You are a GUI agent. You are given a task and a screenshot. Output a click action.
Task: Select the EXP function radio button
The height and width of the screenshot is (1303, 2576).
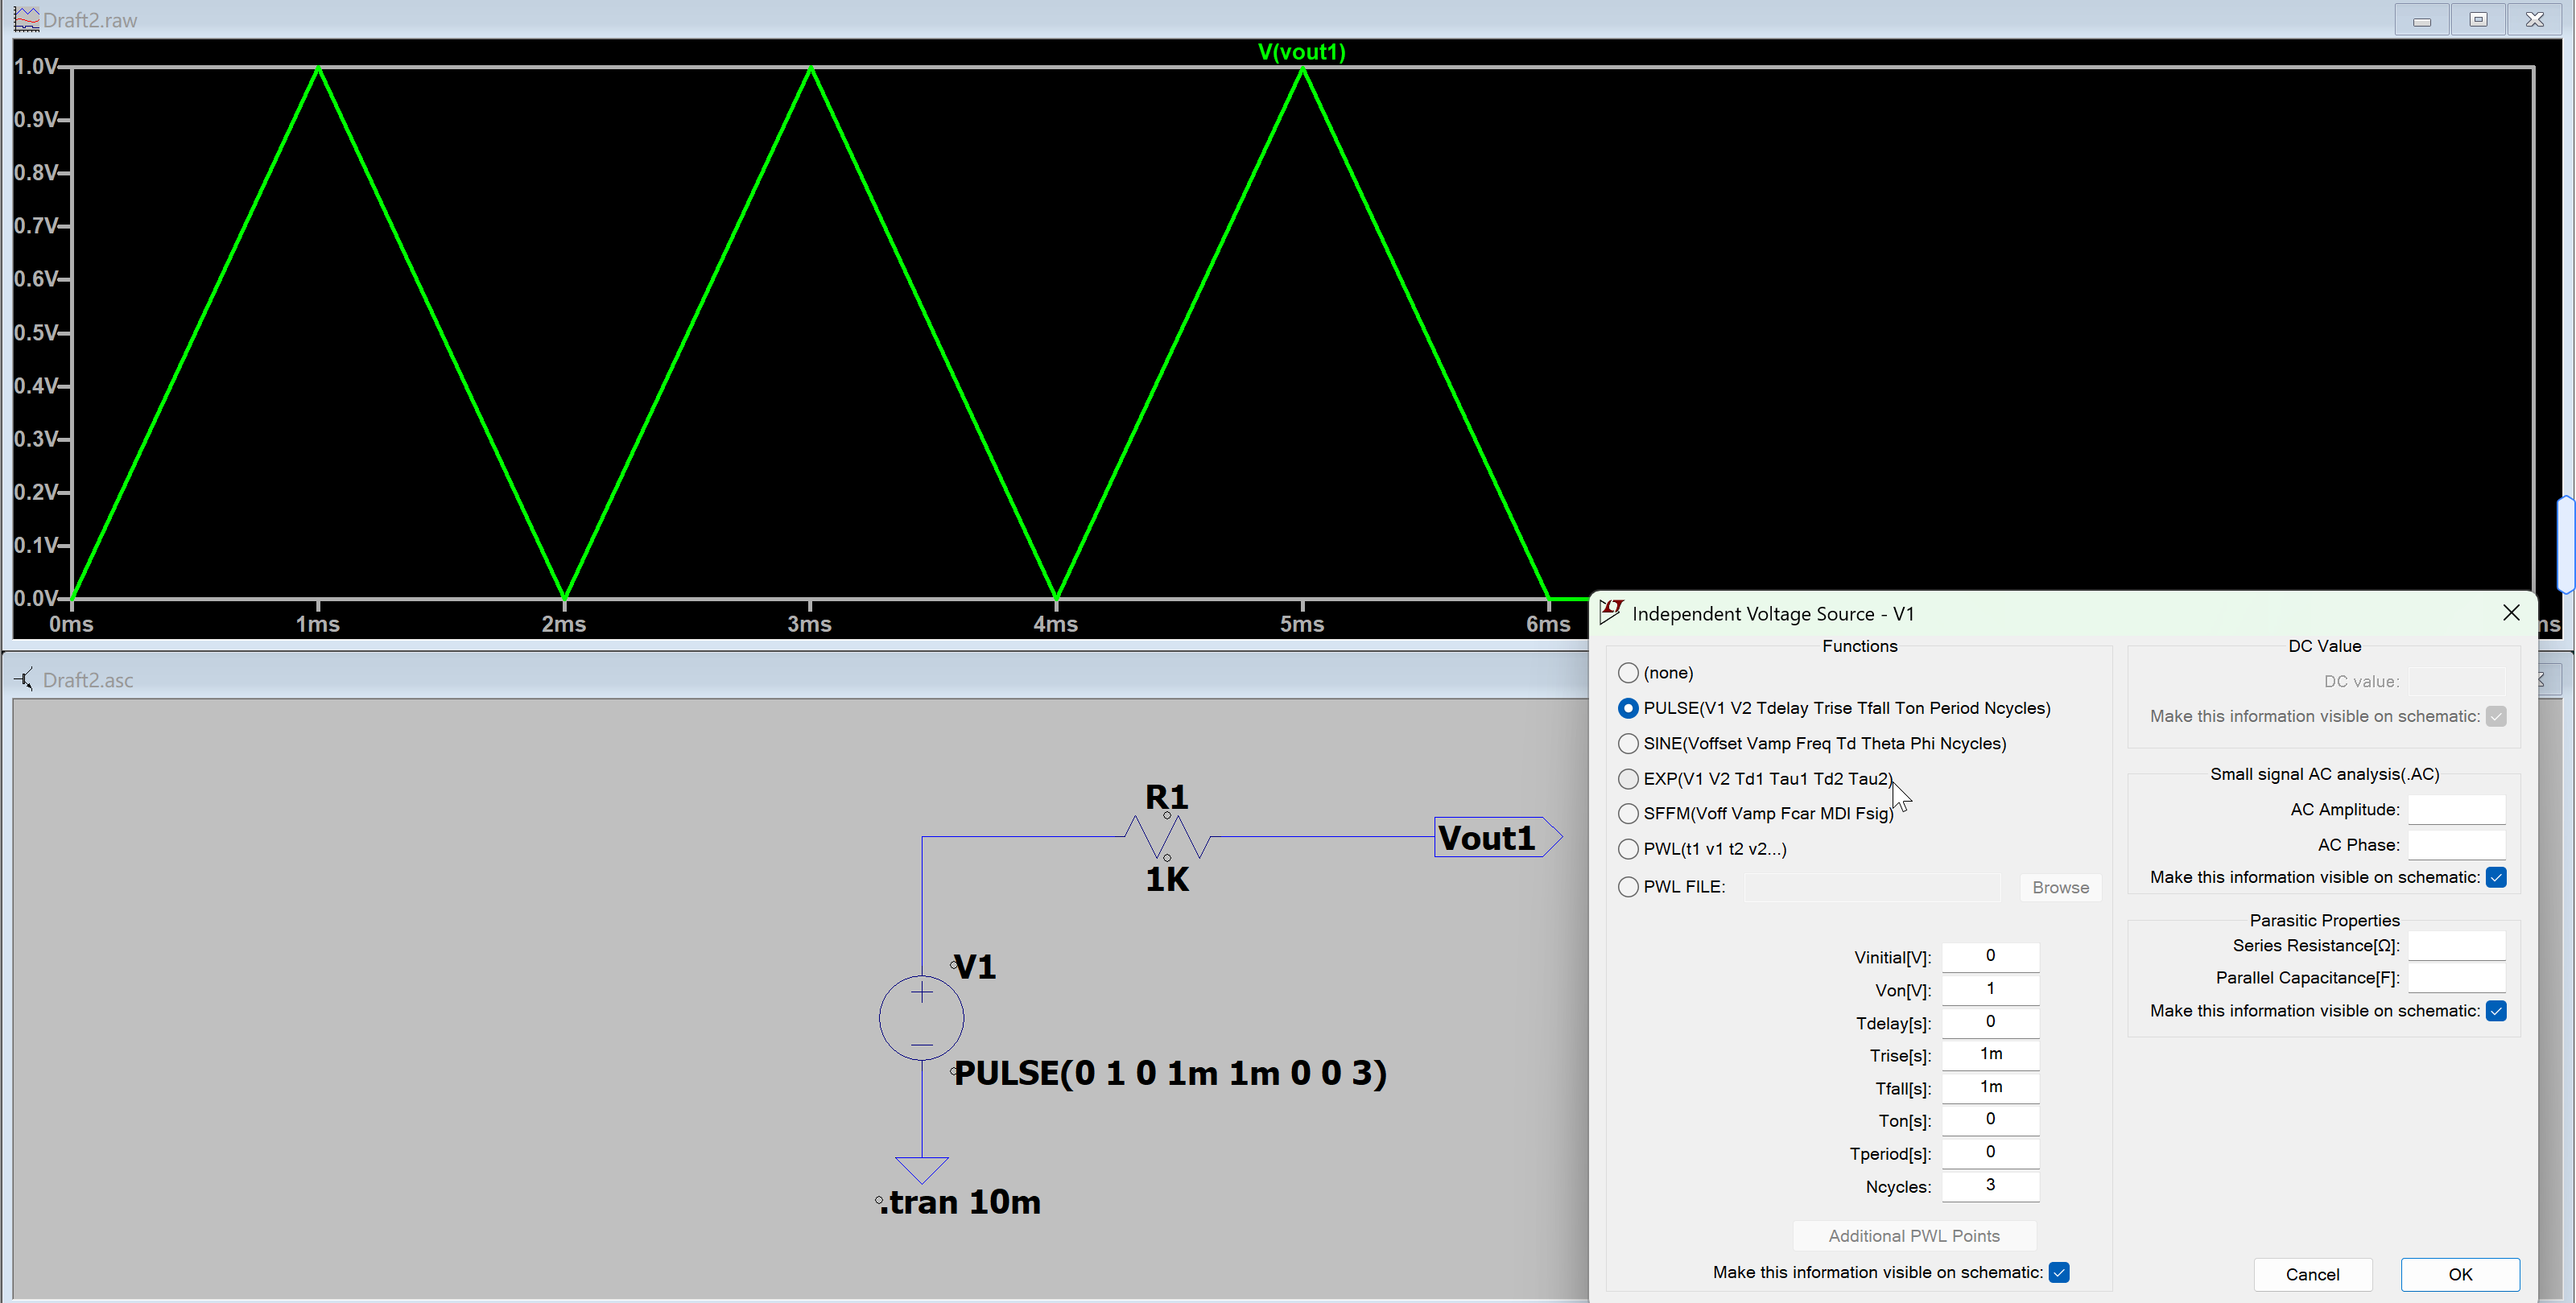[x=1628, y=778]
